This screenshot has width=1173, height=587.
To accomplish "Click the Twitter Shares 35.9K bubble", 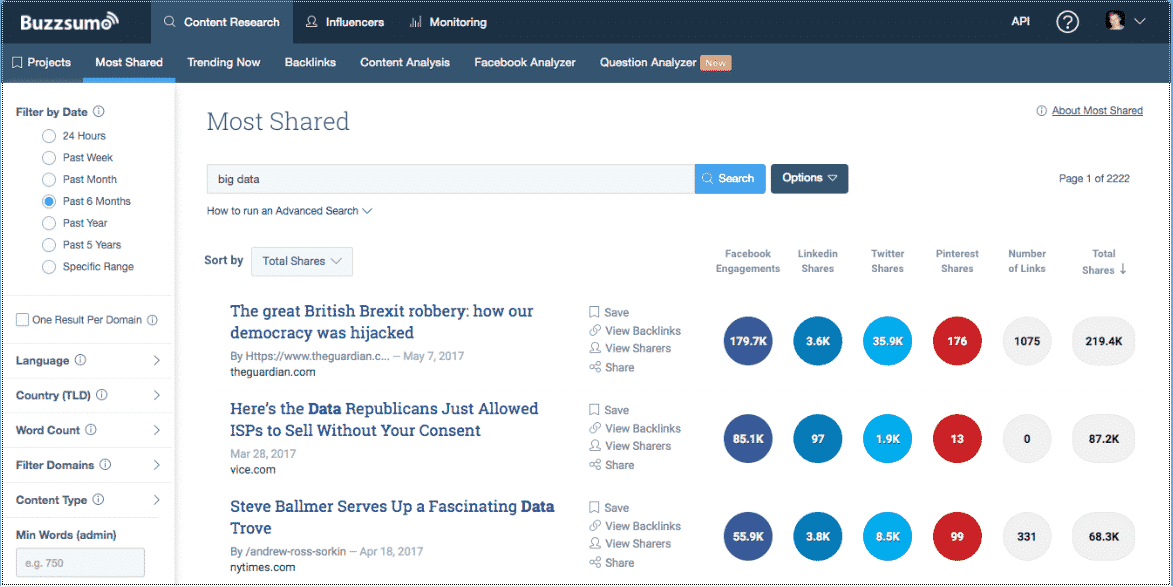I will click(887, 341).
